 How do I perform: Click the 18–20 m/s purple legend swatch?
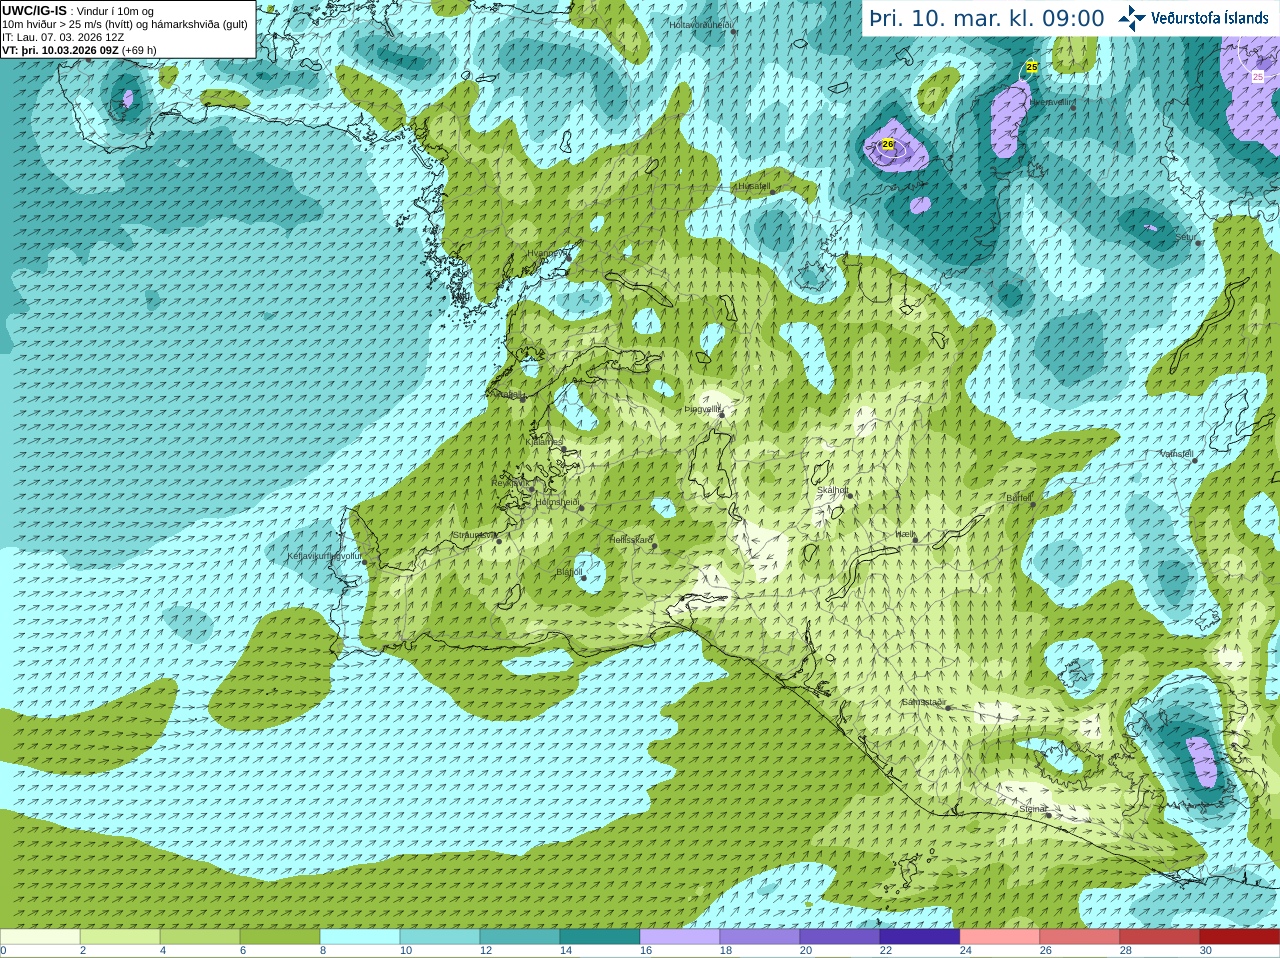[x=760, y=937]
